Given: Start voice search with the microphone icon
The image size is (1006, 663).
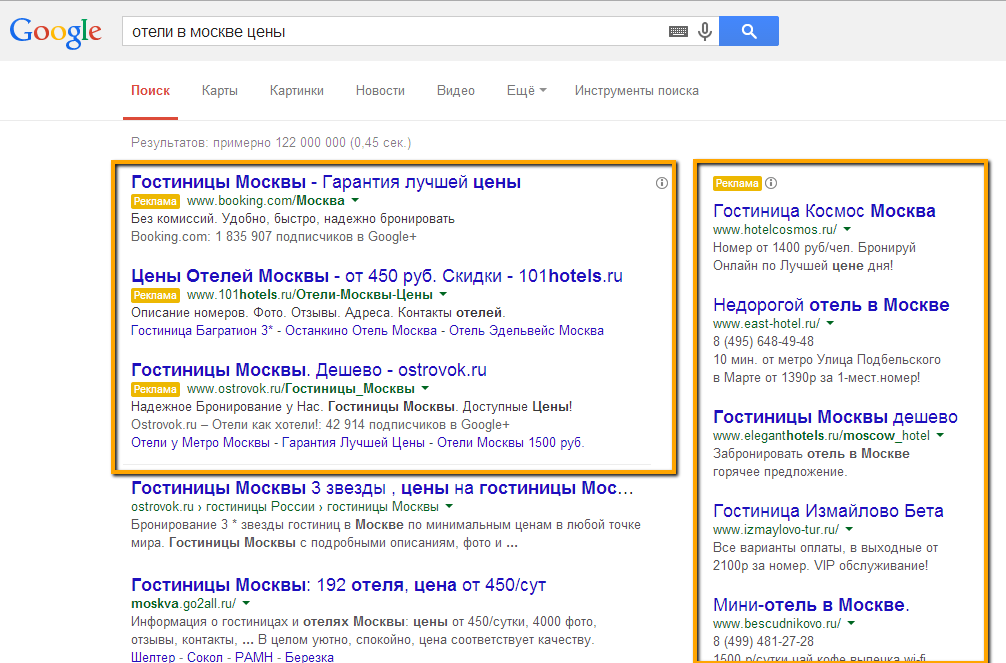Looking at the screenshot, I should tap(705, 31).
